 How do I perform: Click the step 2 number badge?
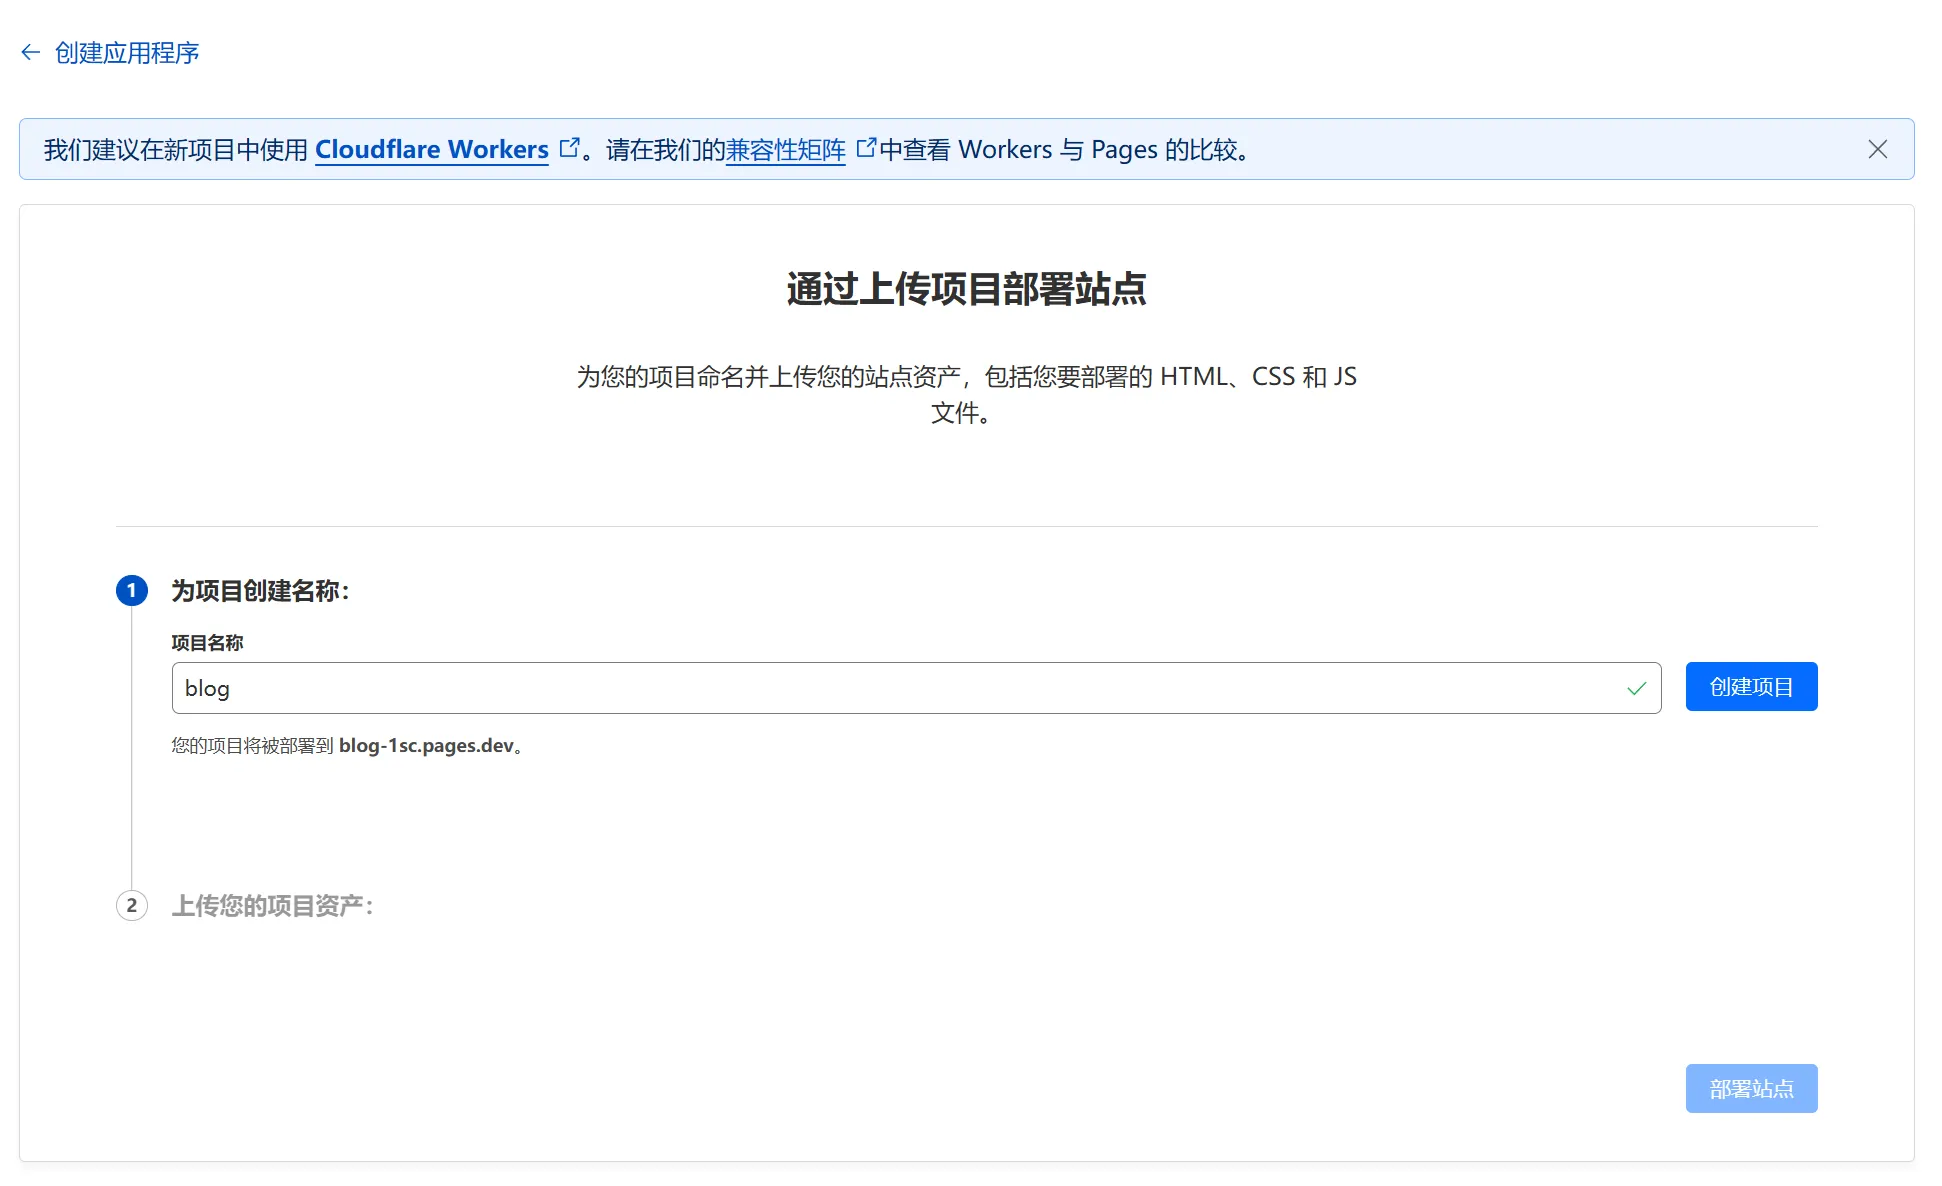(x=132, y=906)
